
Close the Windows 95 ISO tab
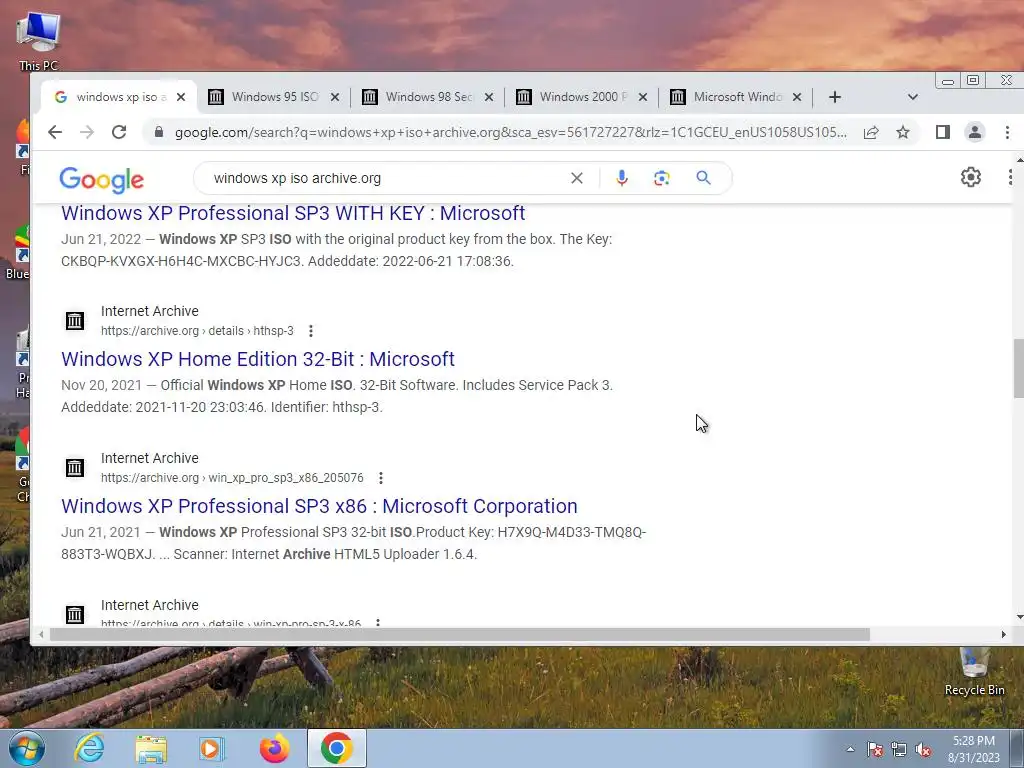point(335,97)
